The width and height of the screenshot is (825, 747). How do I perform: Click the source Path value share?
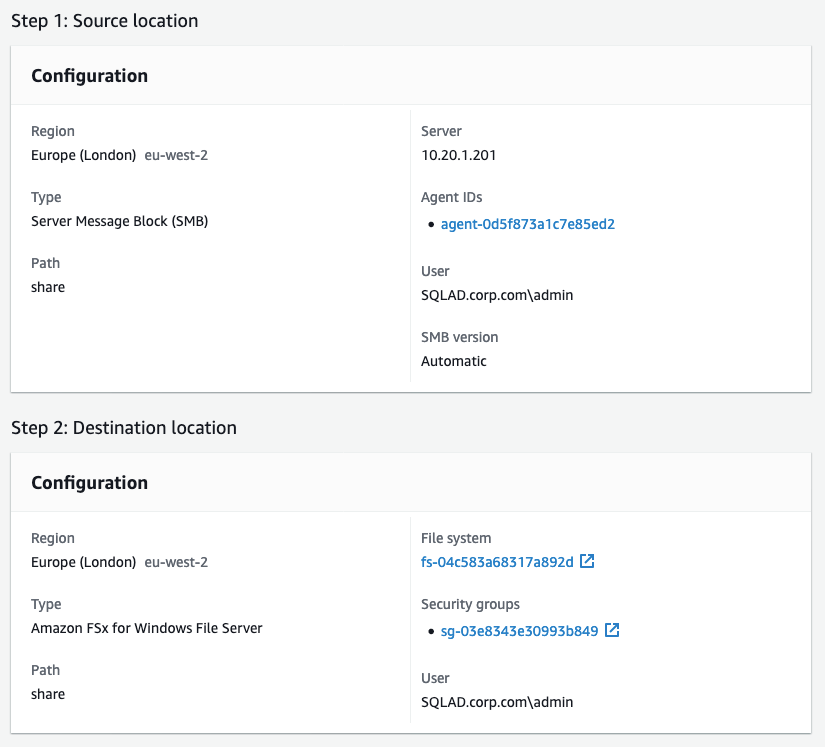point(47,287)
